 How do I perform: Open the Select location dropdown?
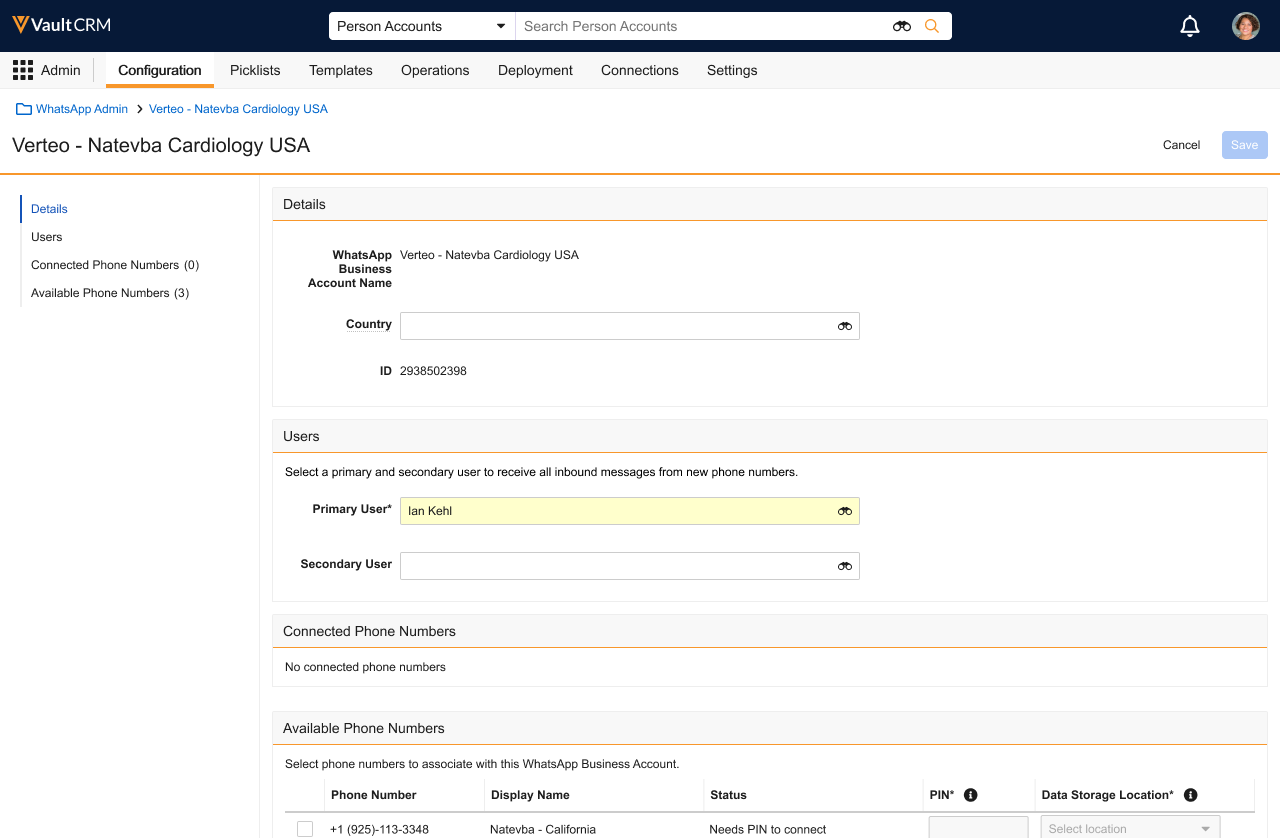(1130, 828)
